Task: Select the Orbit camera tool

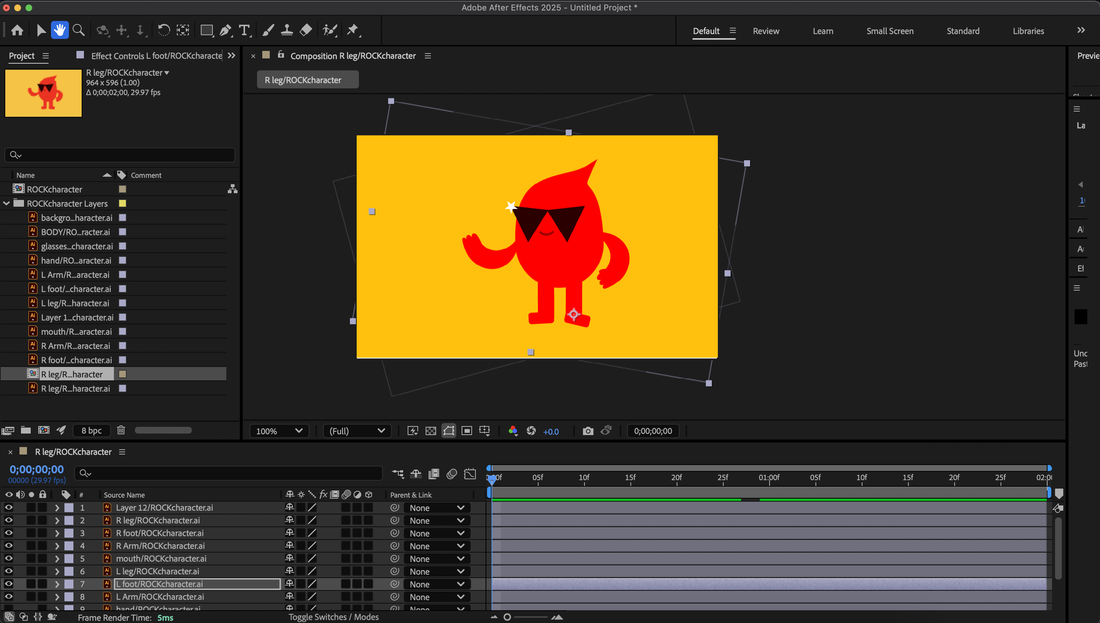Action: pos(102,30)
